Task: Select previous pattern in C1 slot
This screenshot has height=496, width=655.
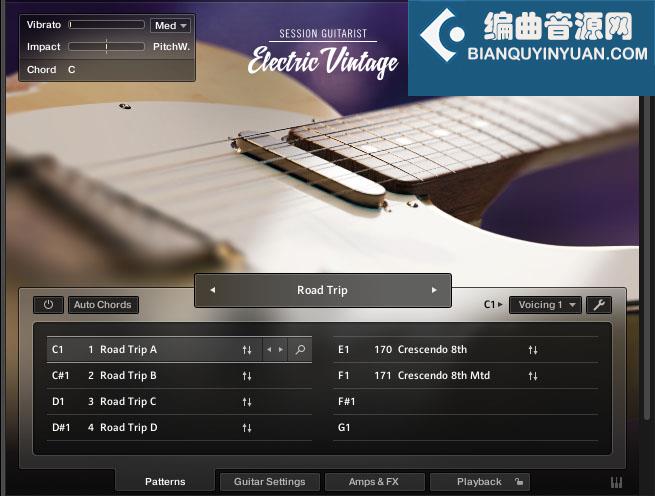Action: [x=269, y=349]
